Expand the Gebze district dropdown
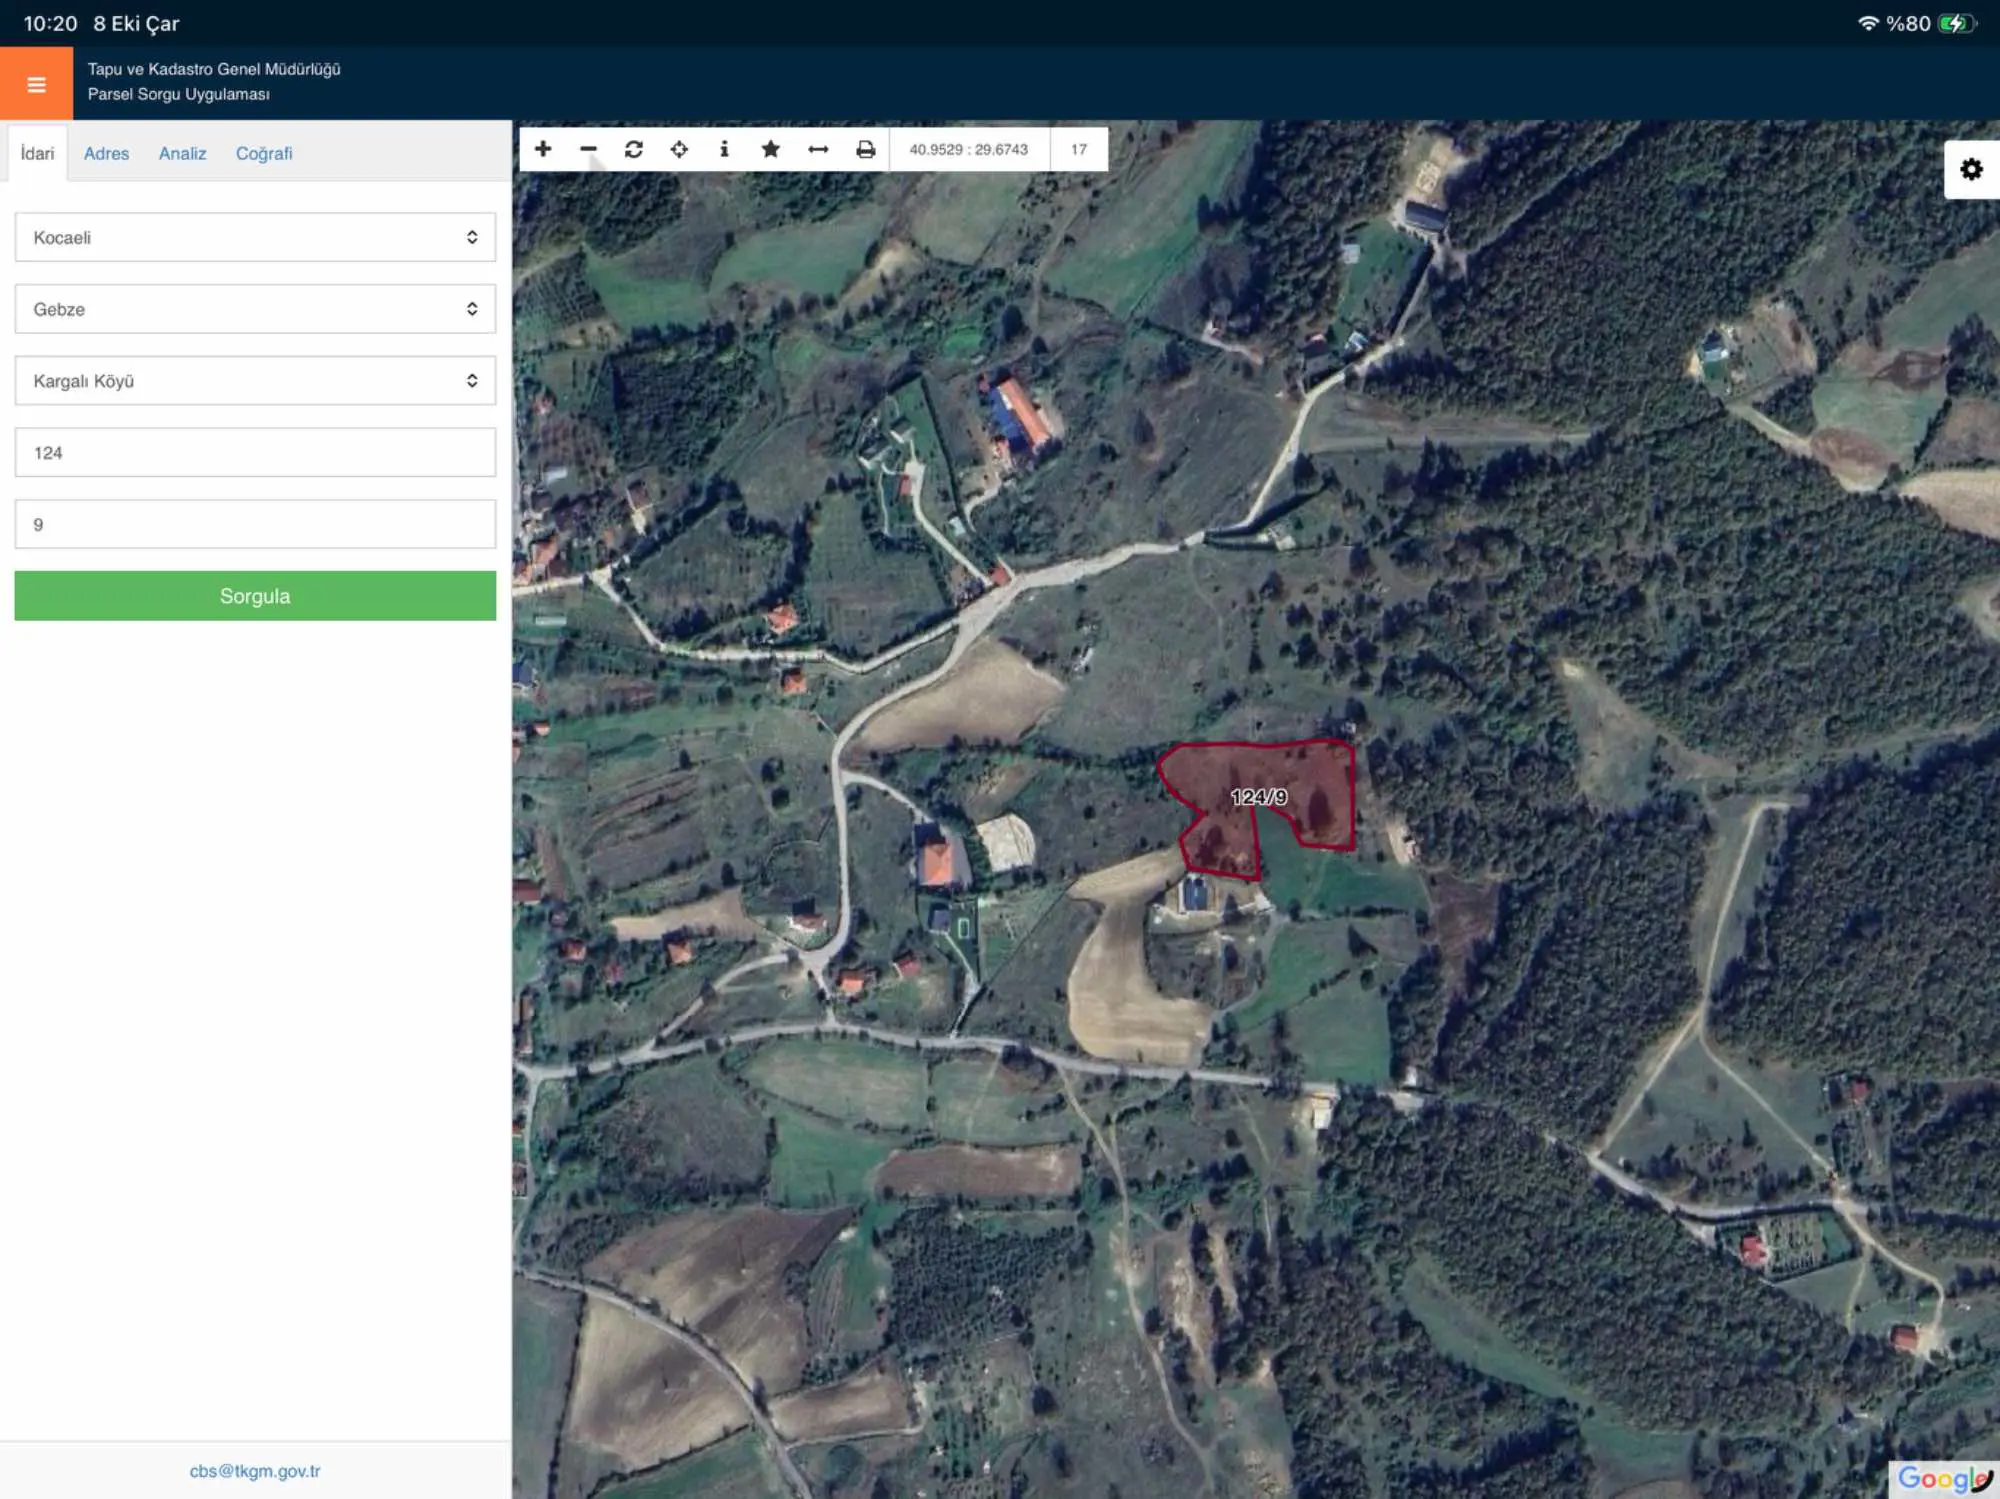Image resolution: width=2000 pixels, height=1499 pixels. click(x=255, y=309)
